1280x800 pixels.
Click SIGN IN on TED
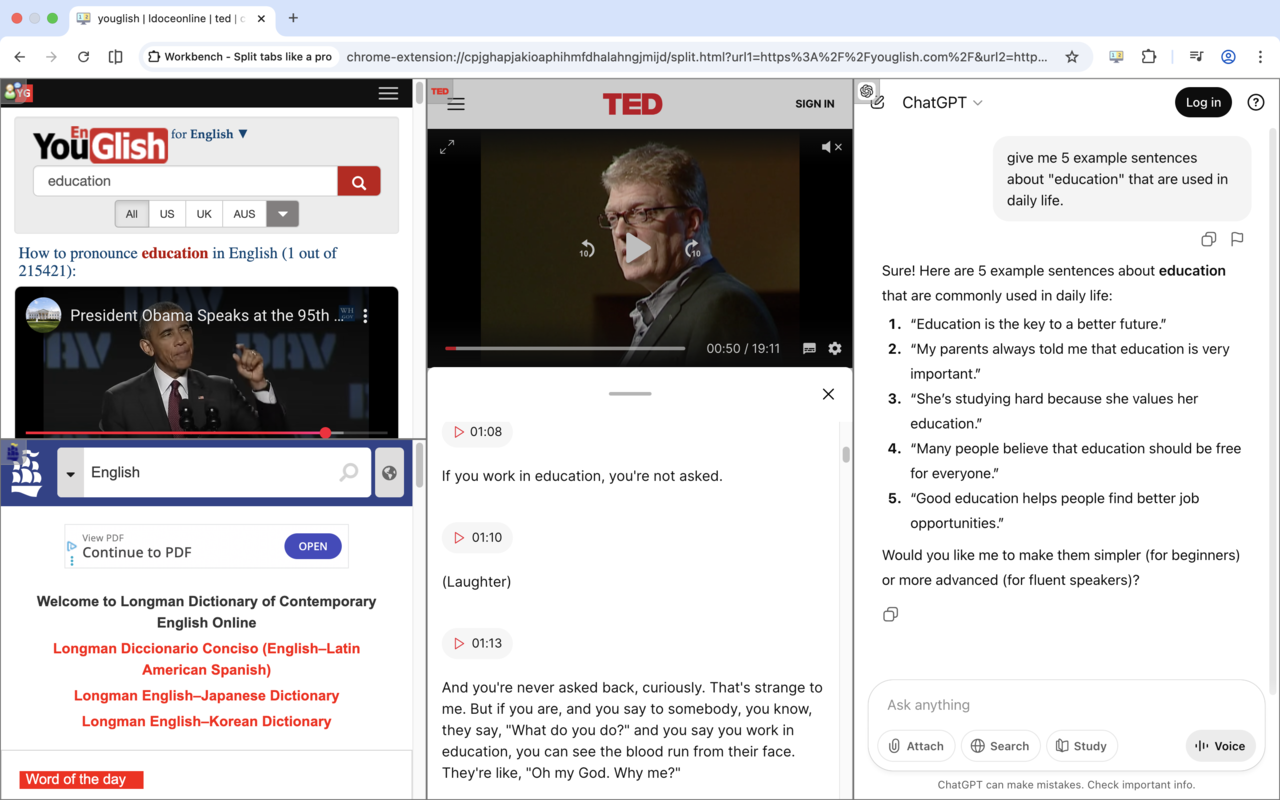pyautogui.click(x=815, y=104)
